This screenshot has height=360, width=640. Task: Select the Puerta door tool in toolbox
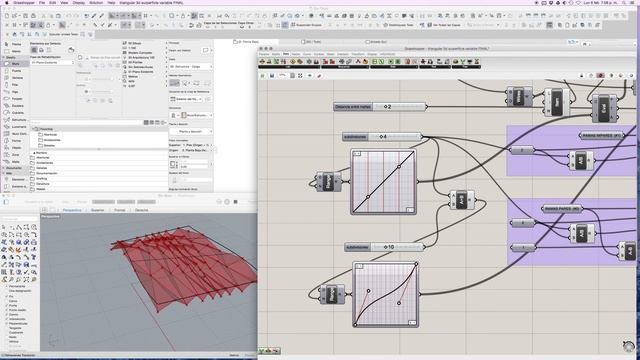pos(15,71)
